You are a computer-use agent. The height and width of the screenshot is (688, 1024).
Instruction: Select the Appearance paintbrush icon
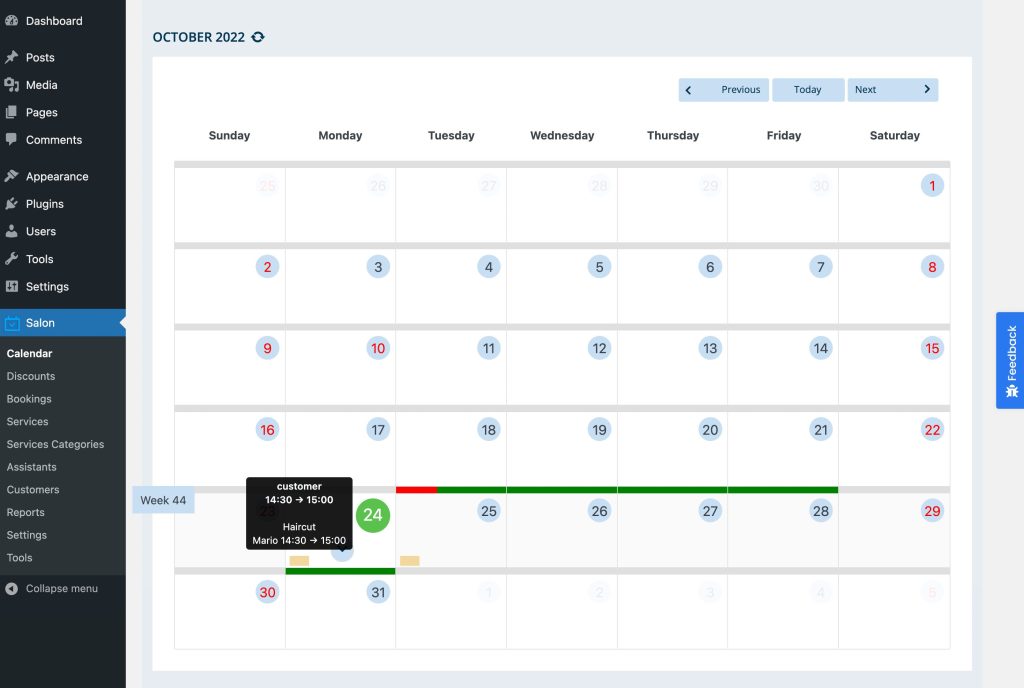12,176
